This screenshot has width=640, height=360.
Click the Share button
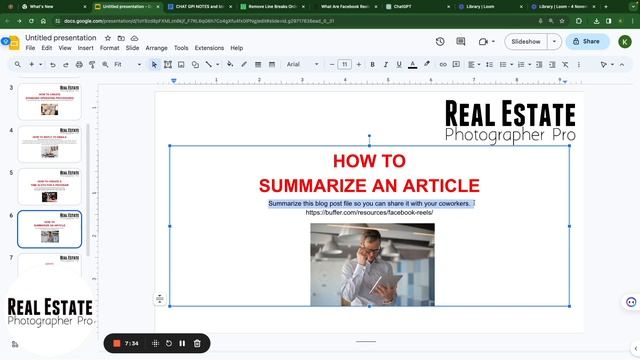click(587, 41)
